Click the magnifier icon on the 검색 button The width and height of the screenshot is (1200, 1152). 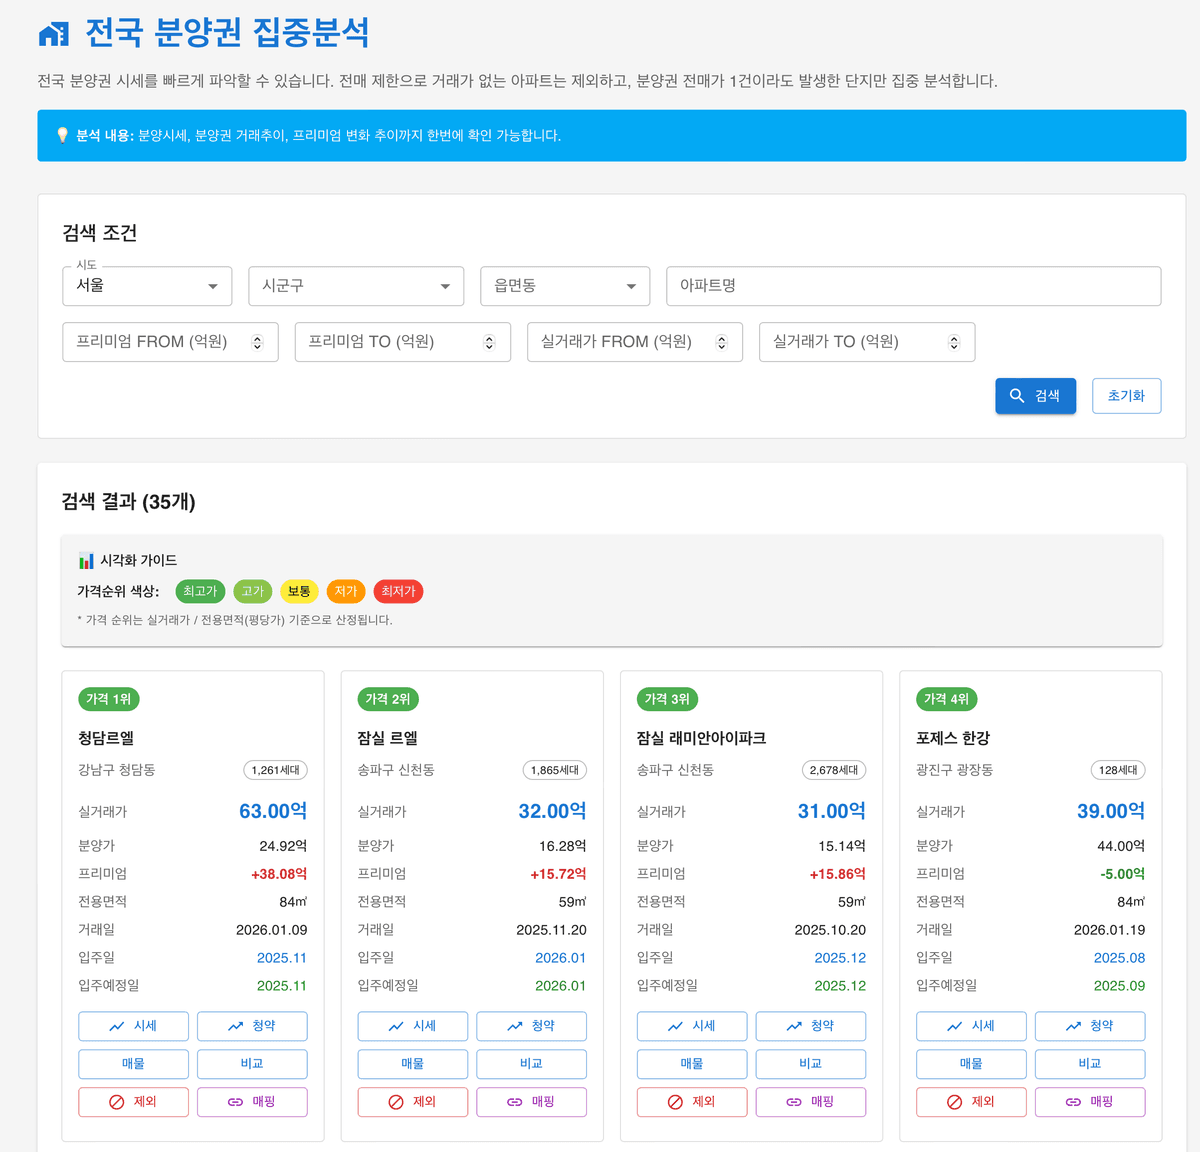click(1017, 395)
